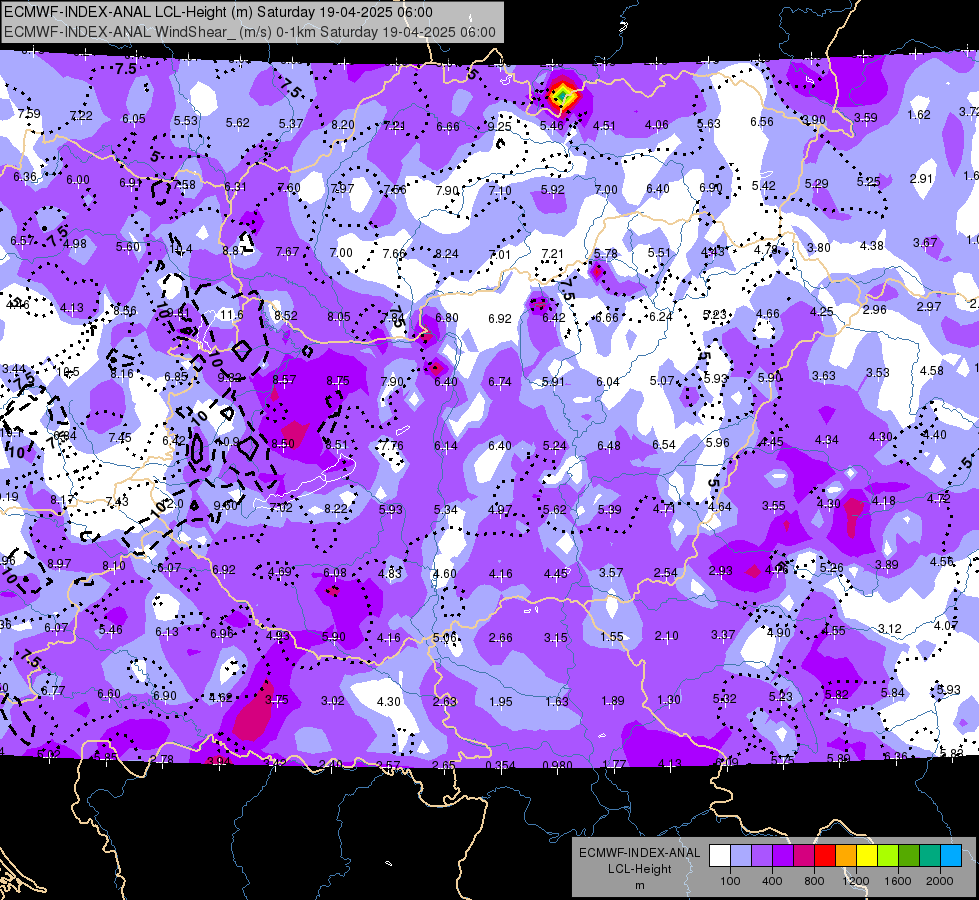Click the LCL-Height label inside the legend
This screenshot has height=900, width=979.
click(639, 869)
